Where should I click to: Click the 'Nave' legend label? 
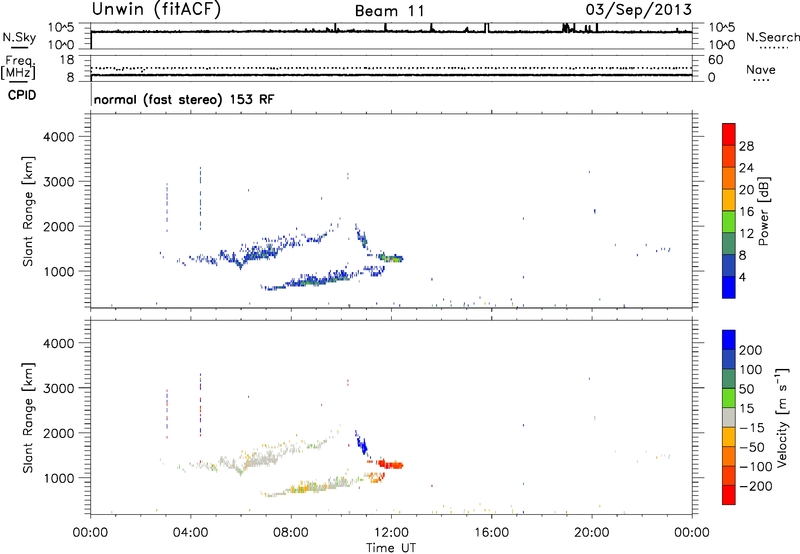point(761,69)
